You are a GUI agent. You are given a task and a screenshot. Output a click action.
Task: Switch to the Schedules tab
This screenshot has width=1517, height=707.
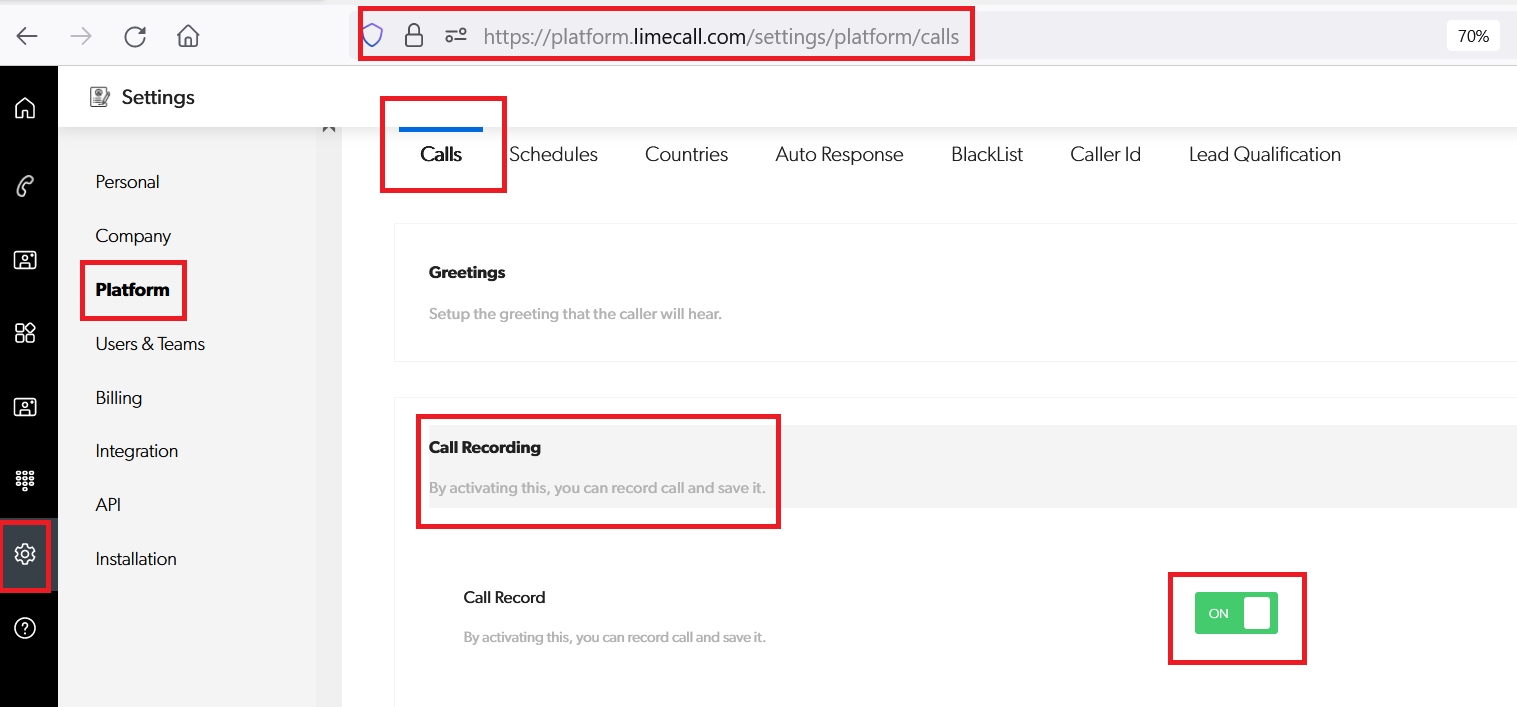pos(553,155)
